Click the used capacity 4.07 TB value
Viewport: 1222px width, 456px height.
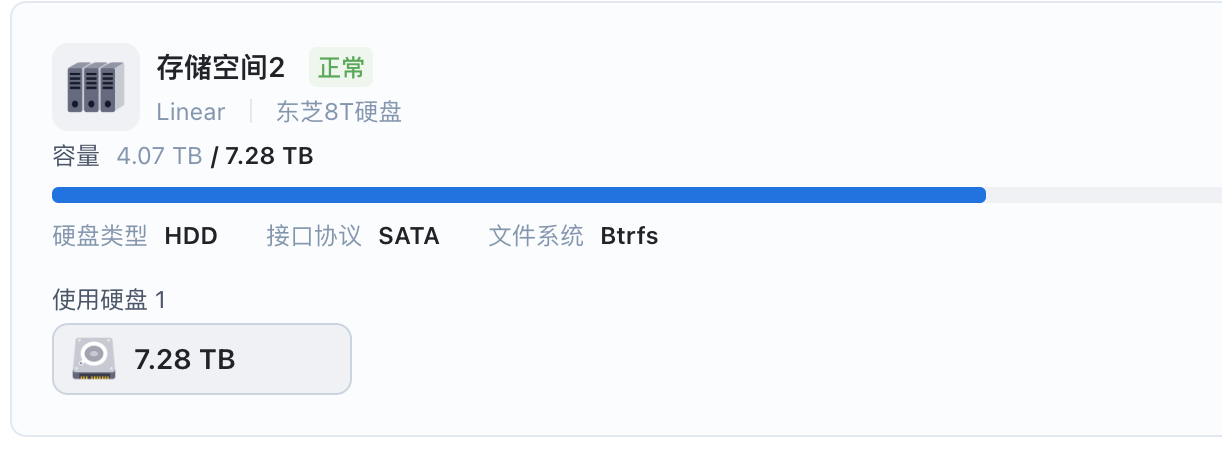coord(160,156)
